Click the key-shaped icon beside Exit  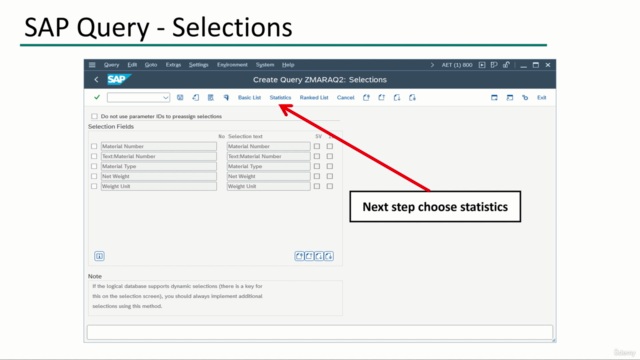tap(525, 98)
